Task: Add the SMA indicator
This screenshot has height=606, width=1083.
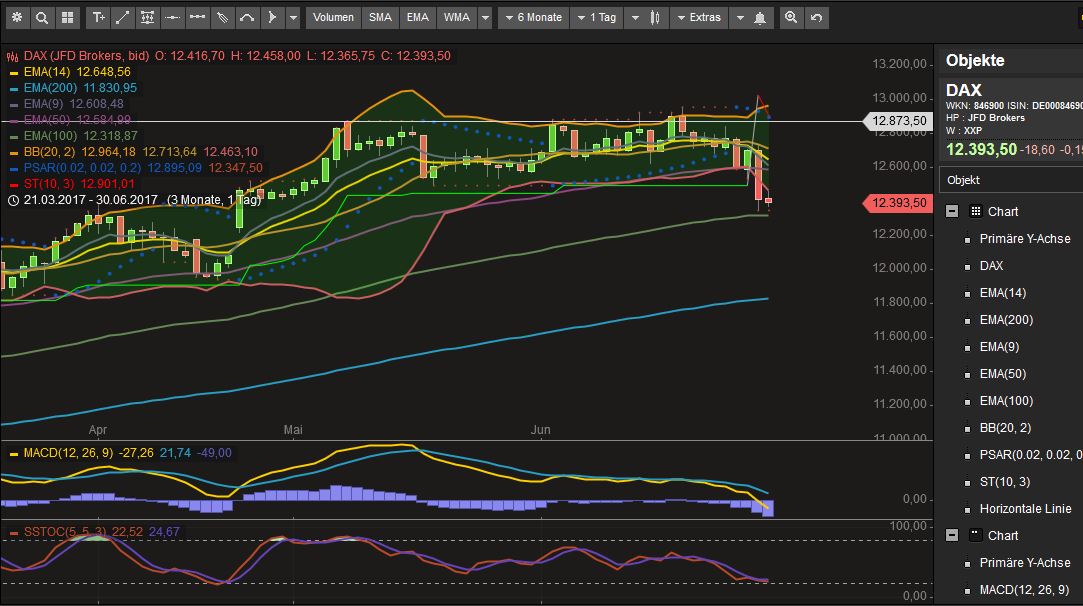Action: point(380,17)
